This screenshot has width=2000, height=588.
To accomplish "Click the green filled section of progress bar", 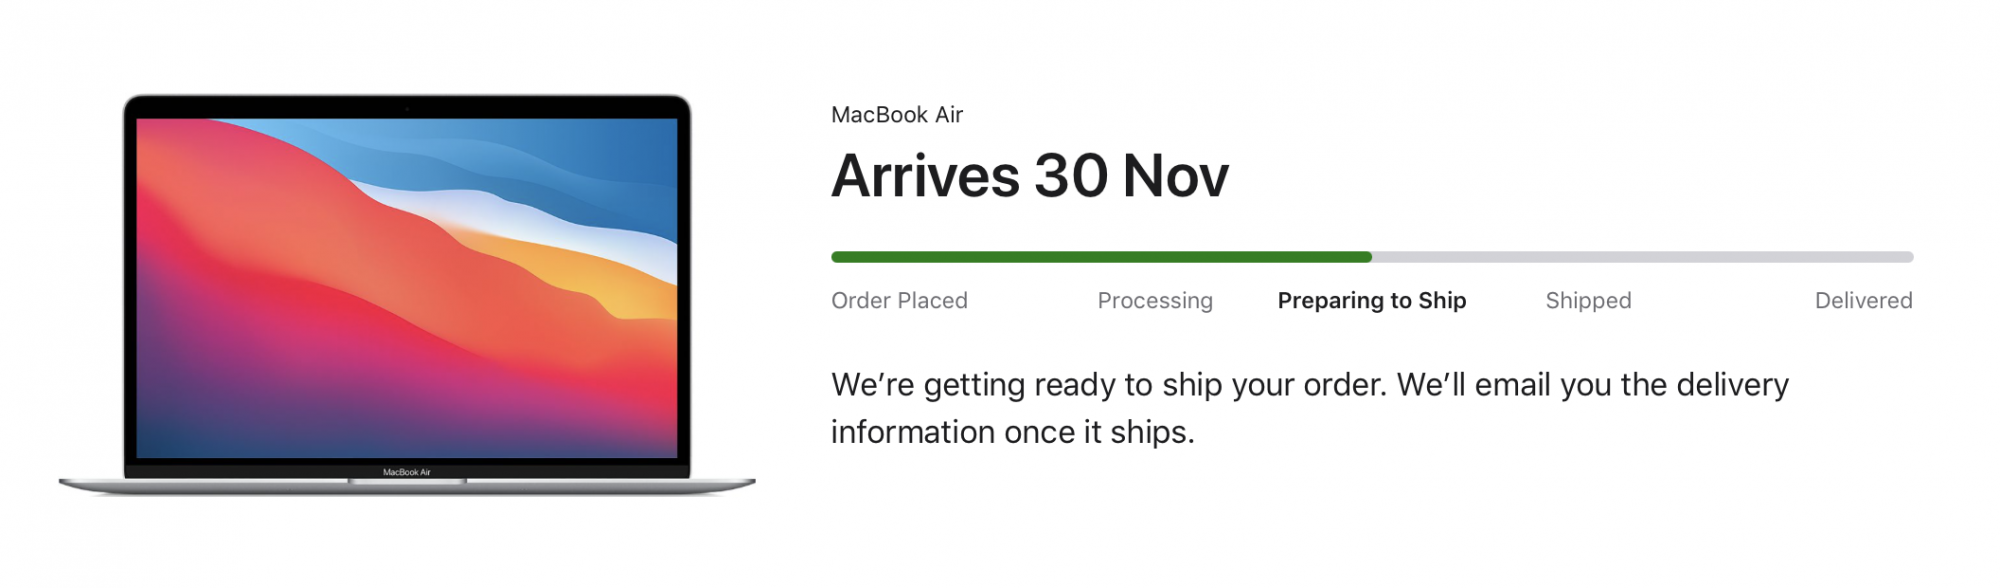I will (x=1101, y=257).
